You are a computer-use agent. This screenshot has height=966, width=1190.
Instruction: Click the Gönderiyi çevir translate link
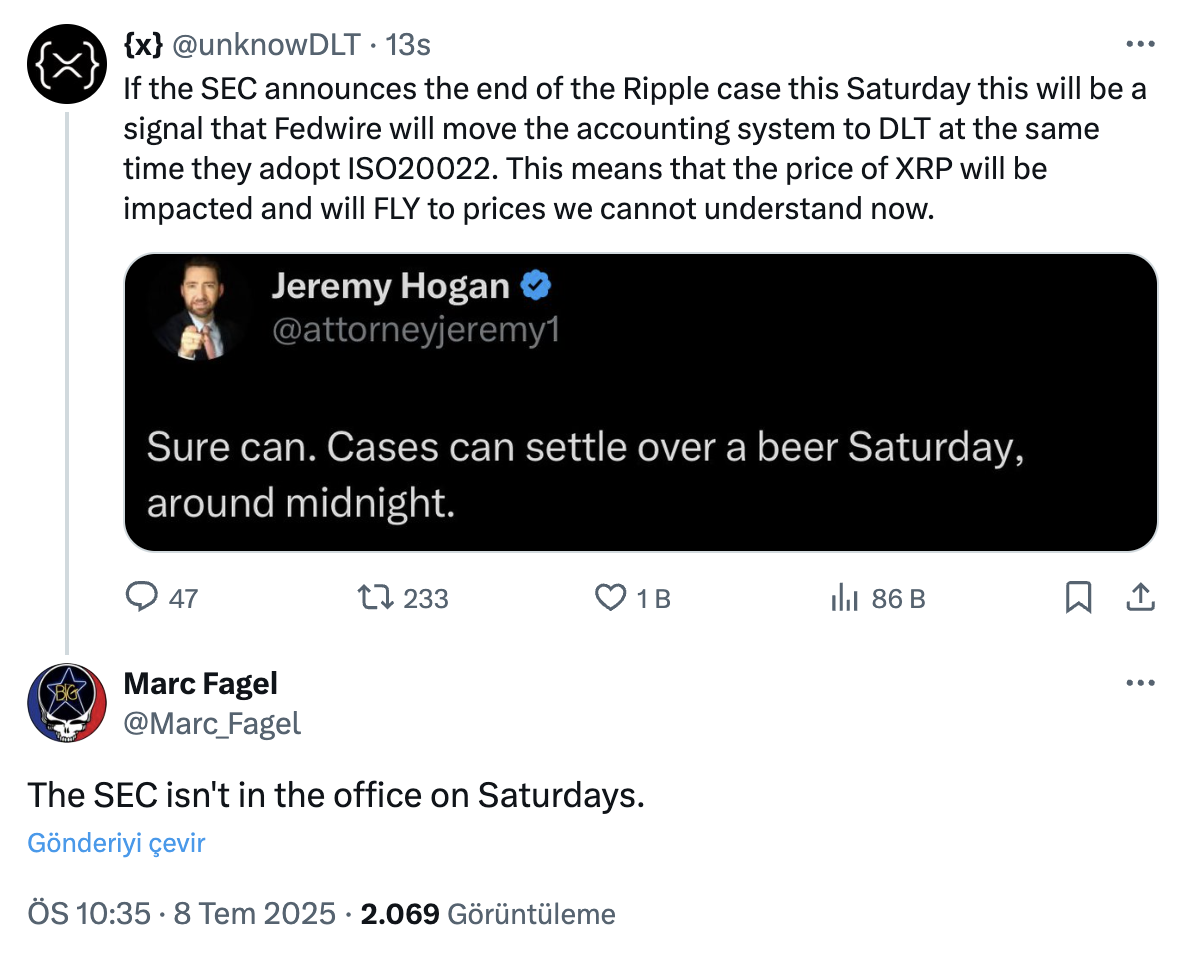pos(116,843)
